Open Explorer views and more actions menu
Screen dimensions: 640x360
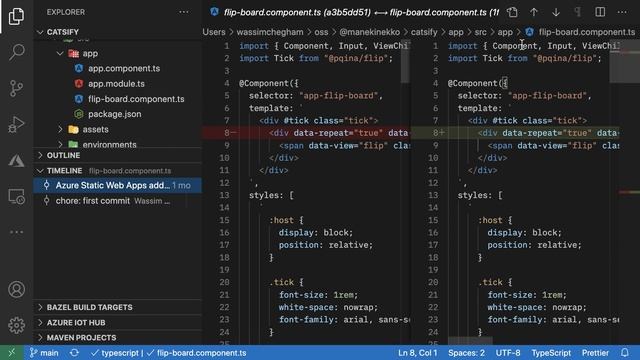click(x=184, y=12)
